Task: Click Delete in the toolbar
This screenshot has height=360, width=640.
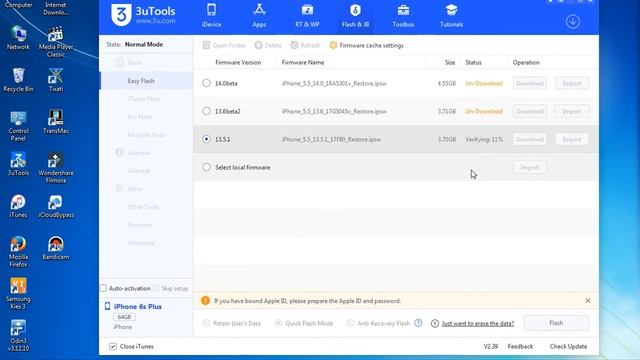Action: (x=268, y=45)
